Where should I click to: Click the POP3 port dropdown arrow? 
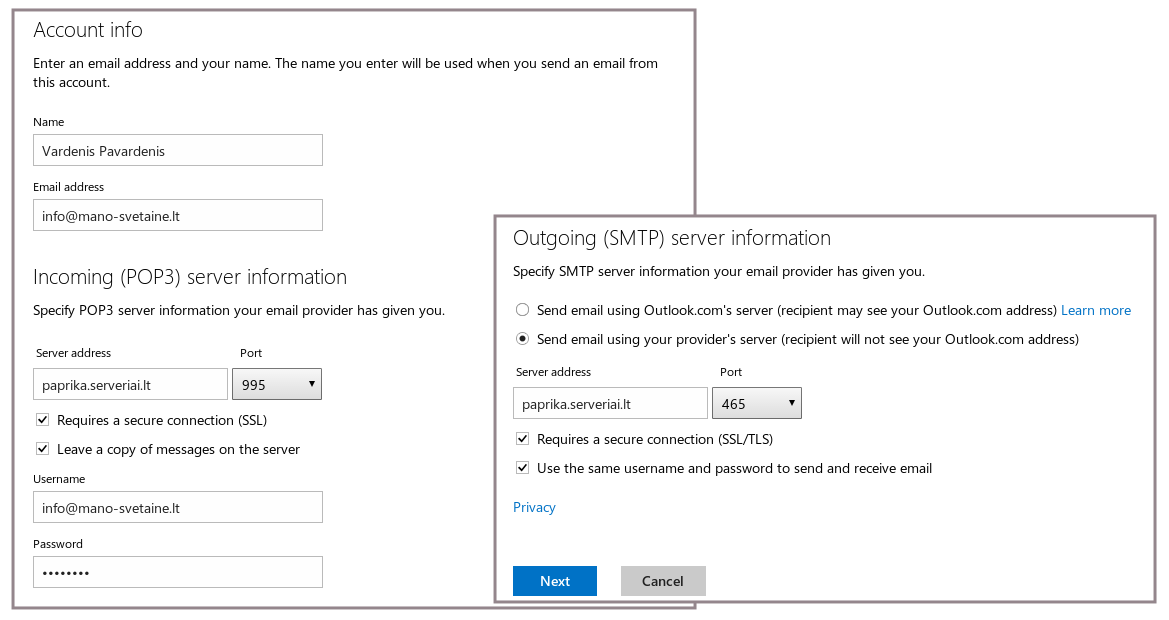(312, 384)
